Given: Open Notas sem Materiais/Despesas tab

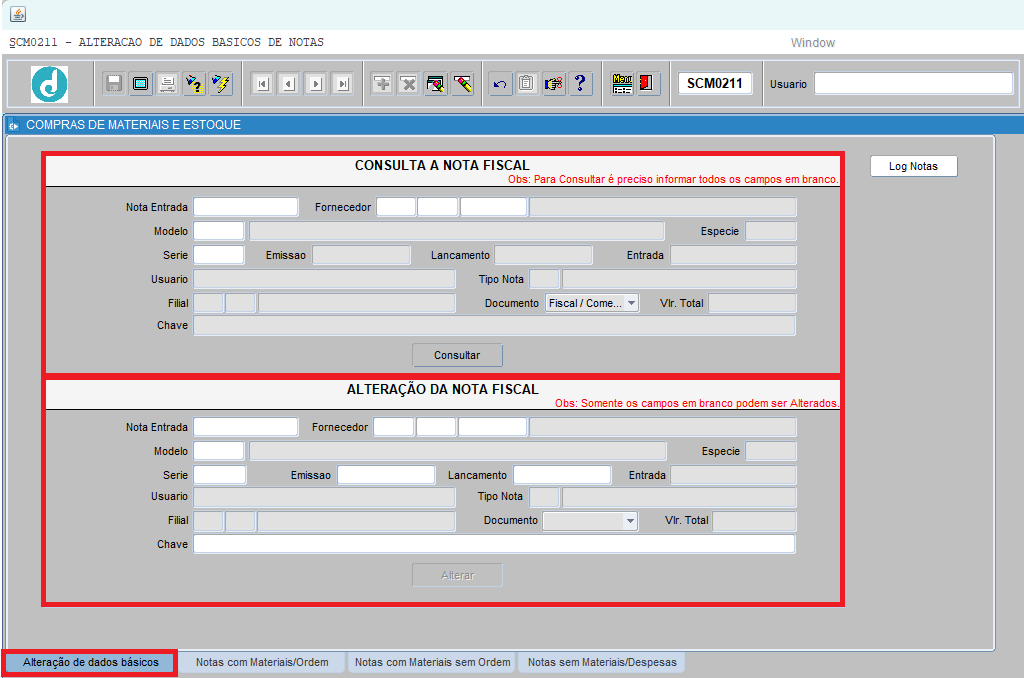Looking at the screenshot, I should click(x=602, y=662).
